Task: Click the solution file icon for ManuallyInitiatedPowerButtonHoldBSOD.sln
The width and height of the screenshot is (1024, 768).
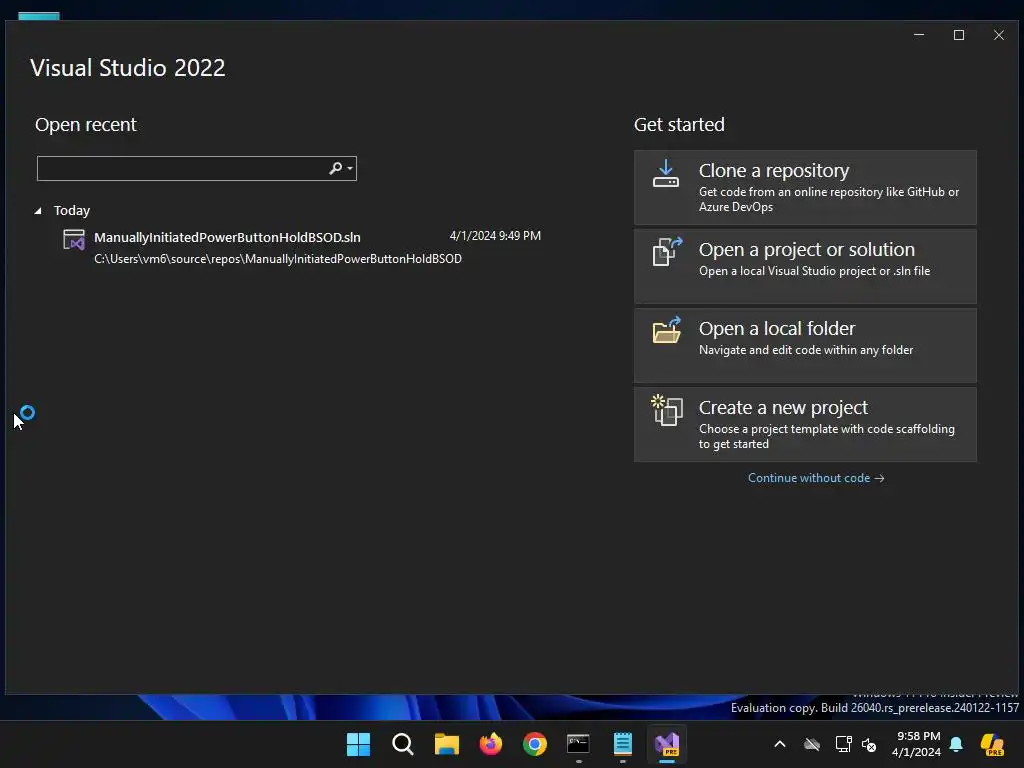Action: (74, 240)
